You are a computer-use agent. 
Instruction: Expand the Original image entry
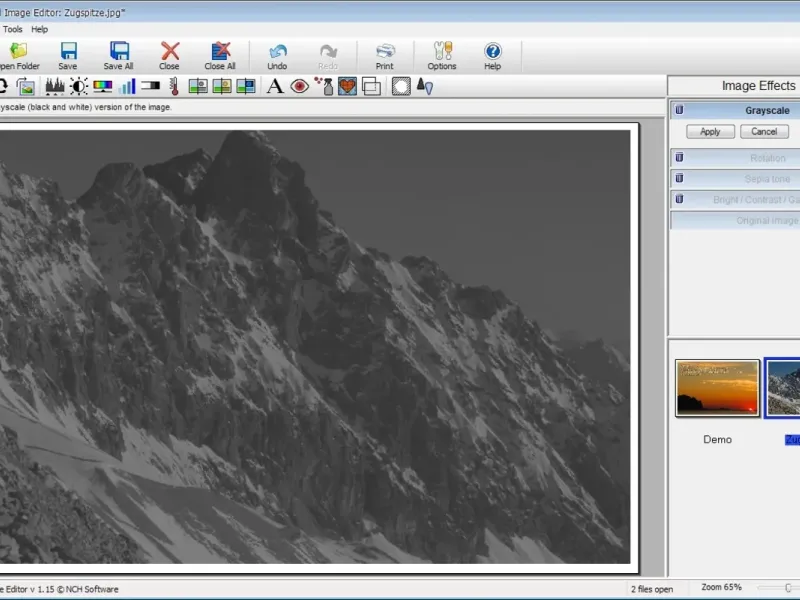(x=767, y=221)
